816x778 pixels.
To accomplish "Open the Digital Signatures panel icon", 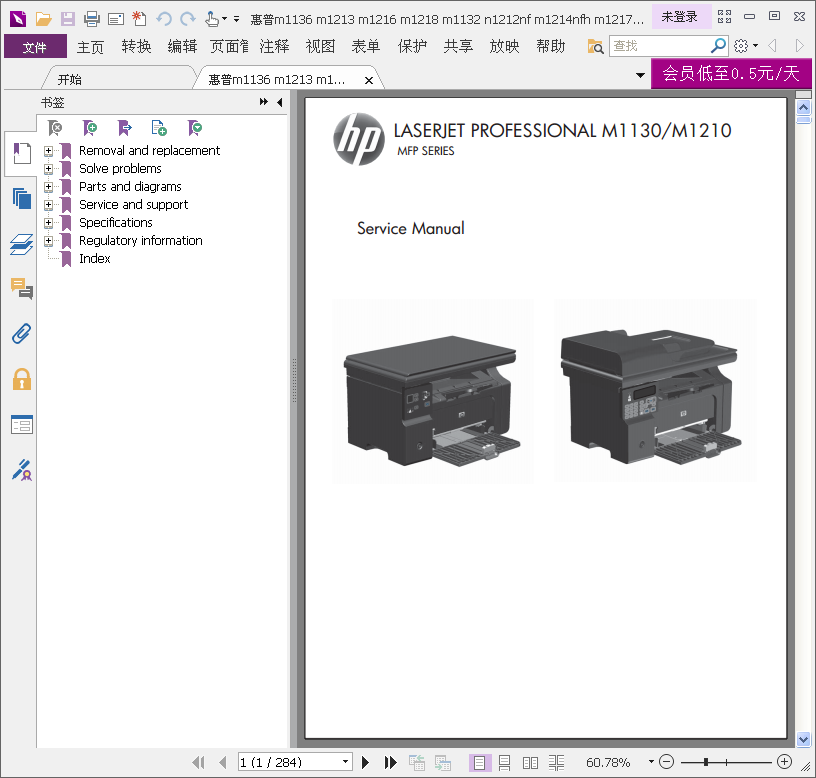I will [21, 470].
